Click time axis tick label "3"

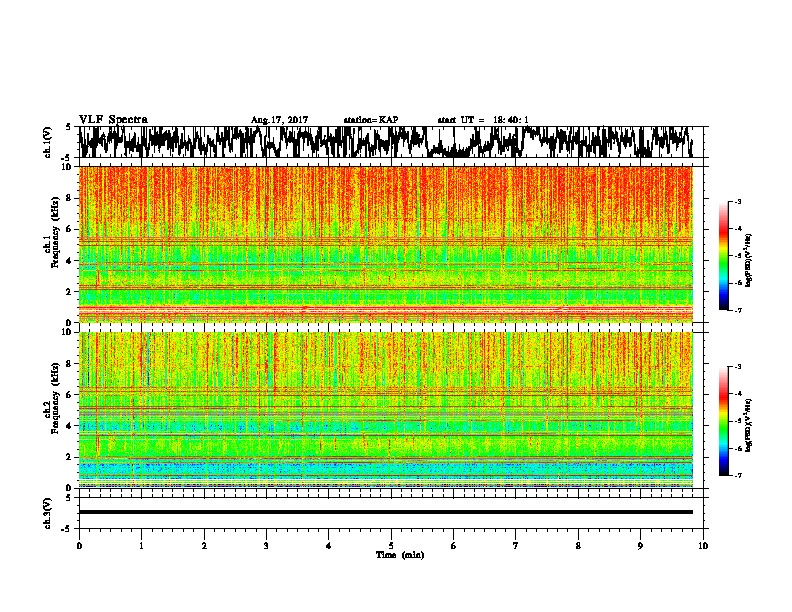[x=266, y=546]
